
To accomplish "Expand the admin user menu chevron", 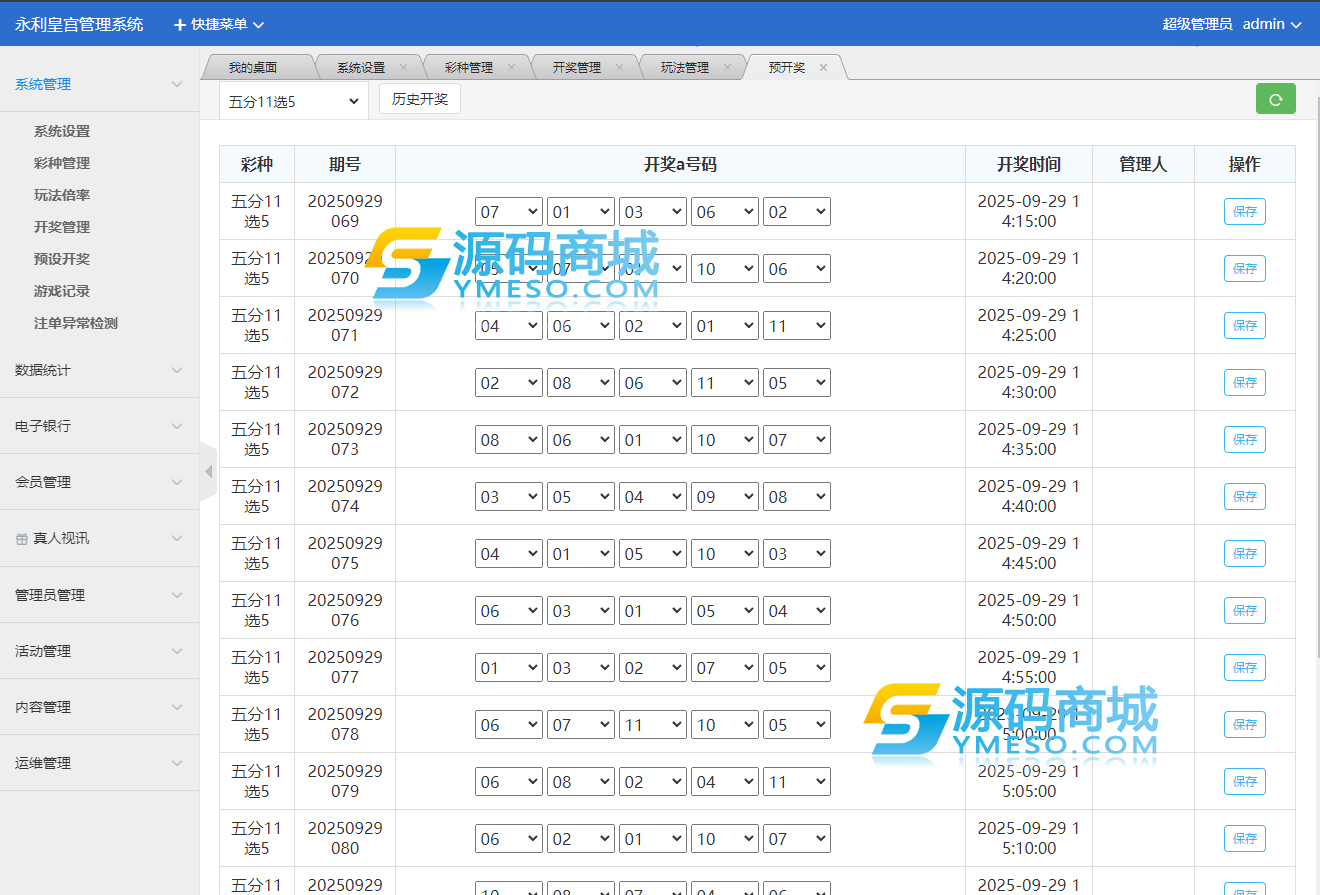I will (x=1297, y=24).
